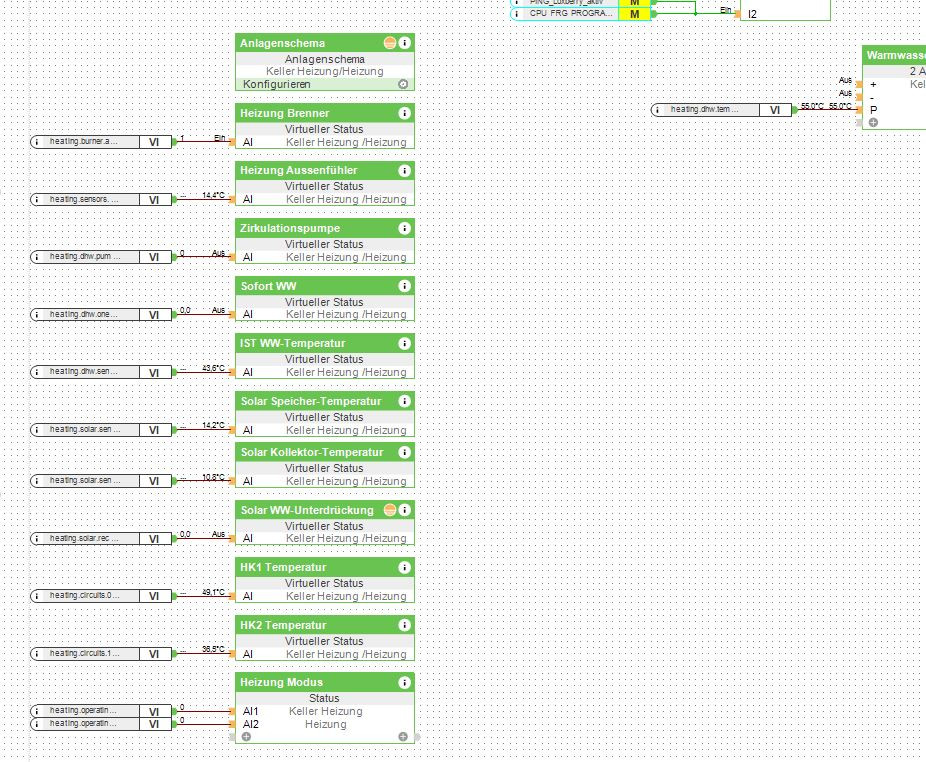The height and width of the screenshot is (762, 926).
Task: Select the Solar Speicher-Temperatur block title
Action: pos(311,401)
